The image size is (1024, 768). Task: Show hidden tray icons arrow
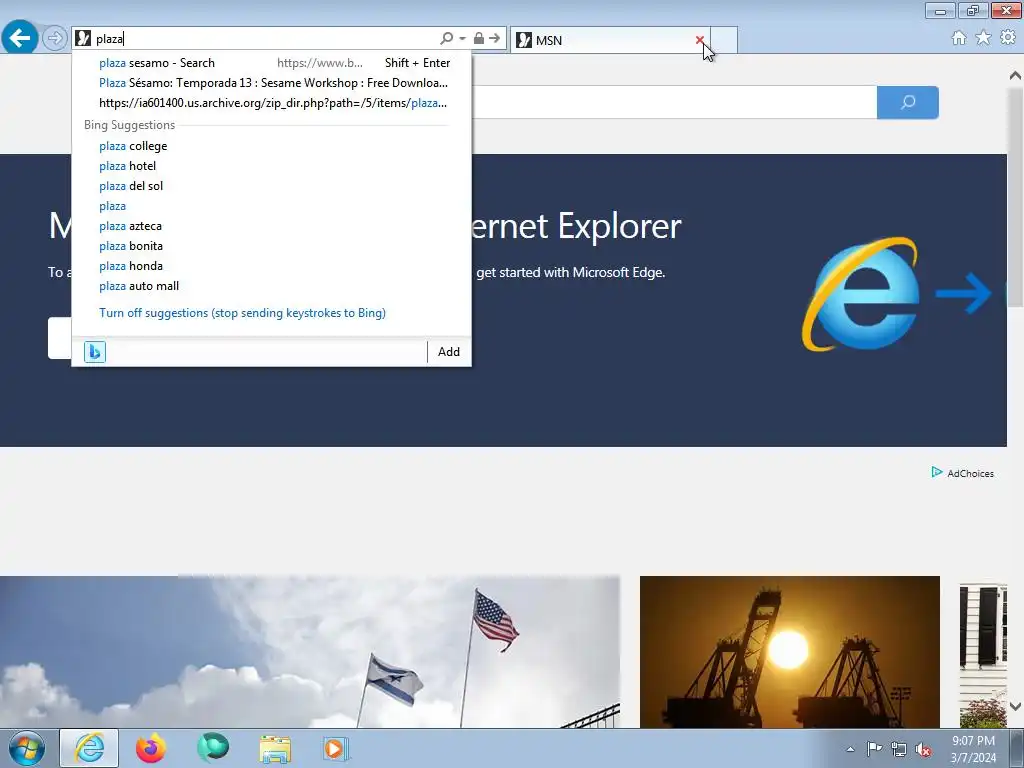click(x=850, y=749)
